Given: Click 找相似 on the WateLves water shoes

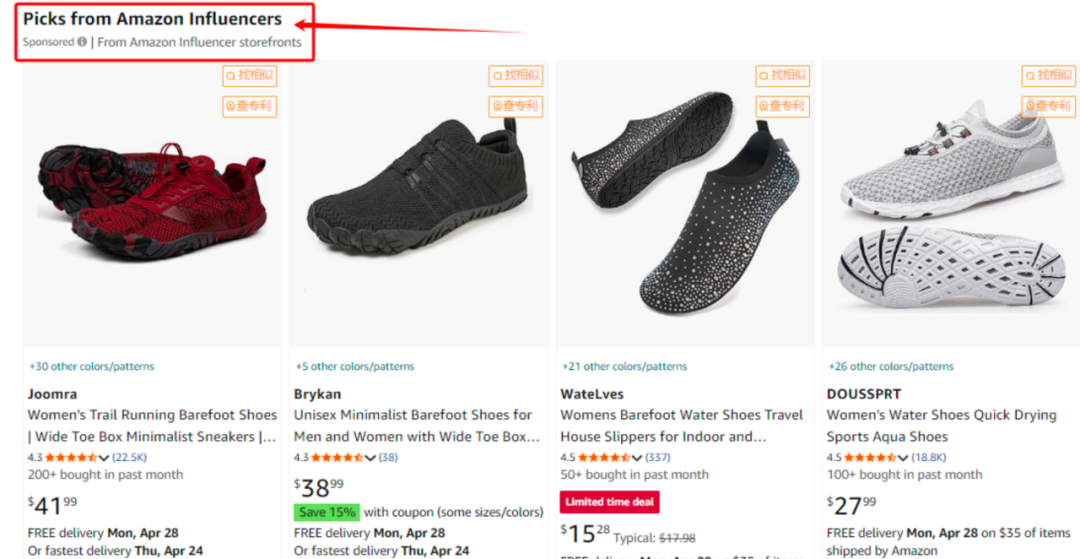Looking at the screenshot, I should coord(782,75).
